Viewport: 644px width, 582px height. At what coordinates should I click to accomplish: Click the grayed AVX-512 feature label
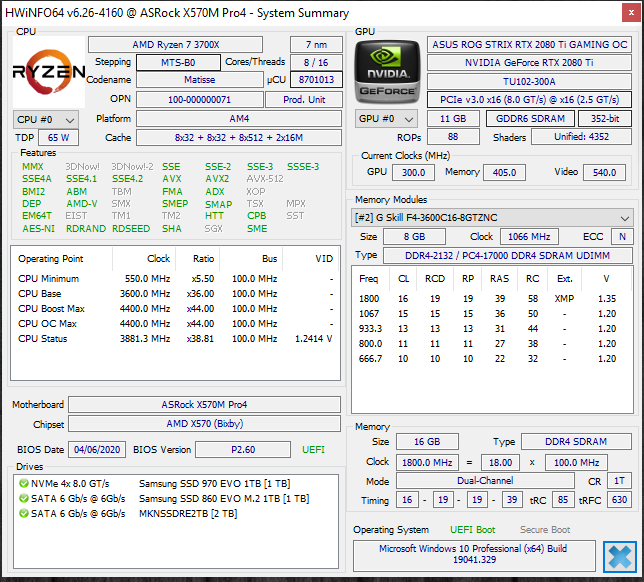265,179
